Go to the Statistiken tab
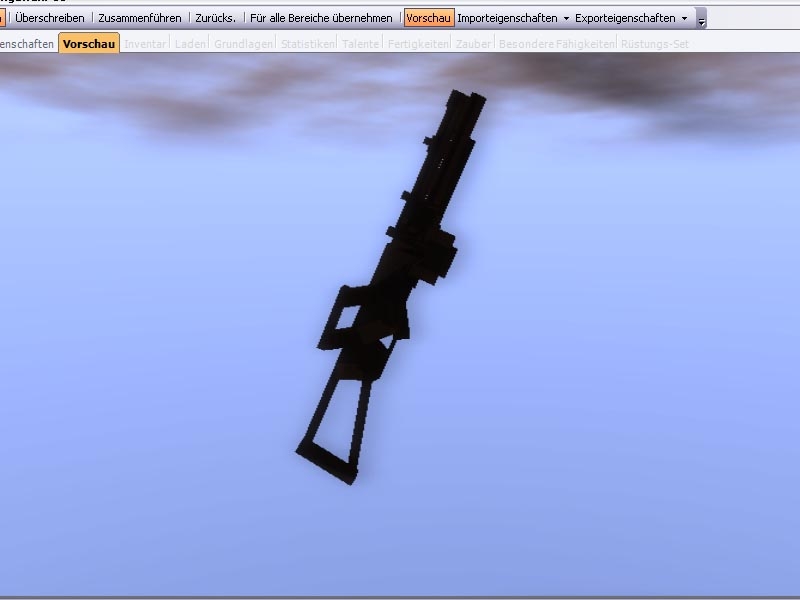 coord(307,44)
